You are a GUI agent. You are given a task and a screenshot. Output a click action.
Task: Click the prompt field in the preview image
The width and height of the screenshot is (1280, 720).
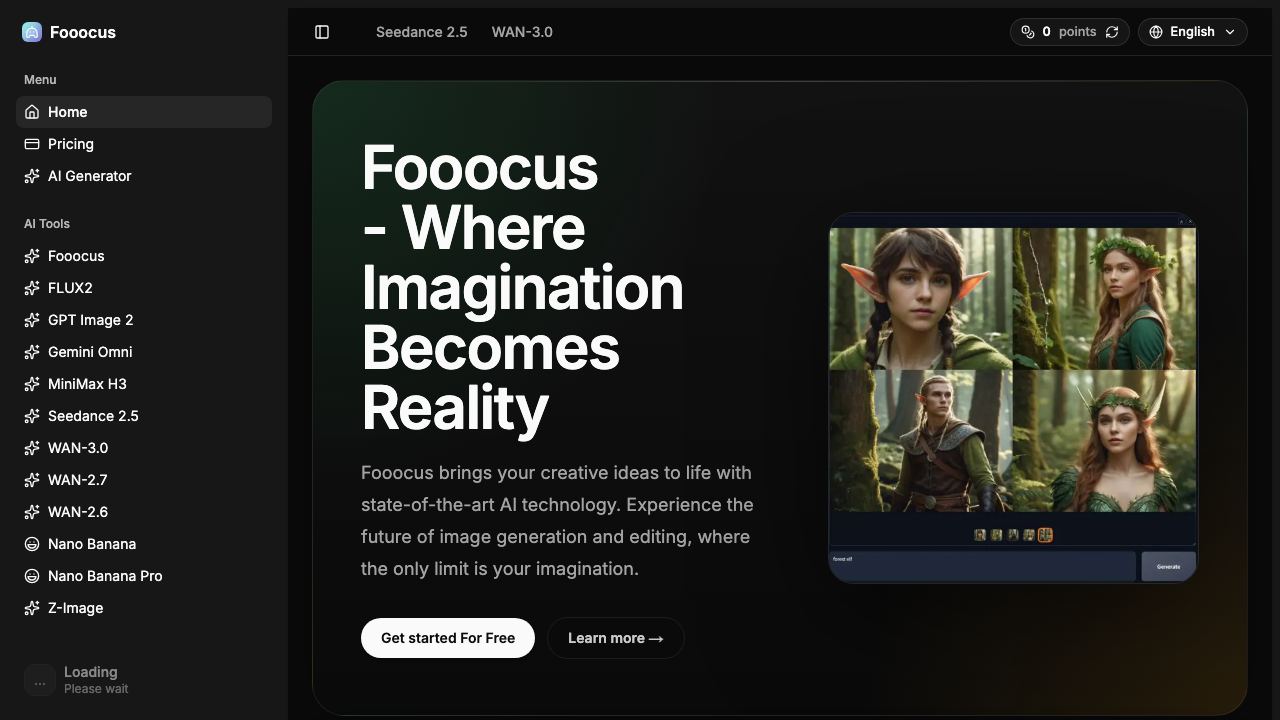click(x=983, y=566)
